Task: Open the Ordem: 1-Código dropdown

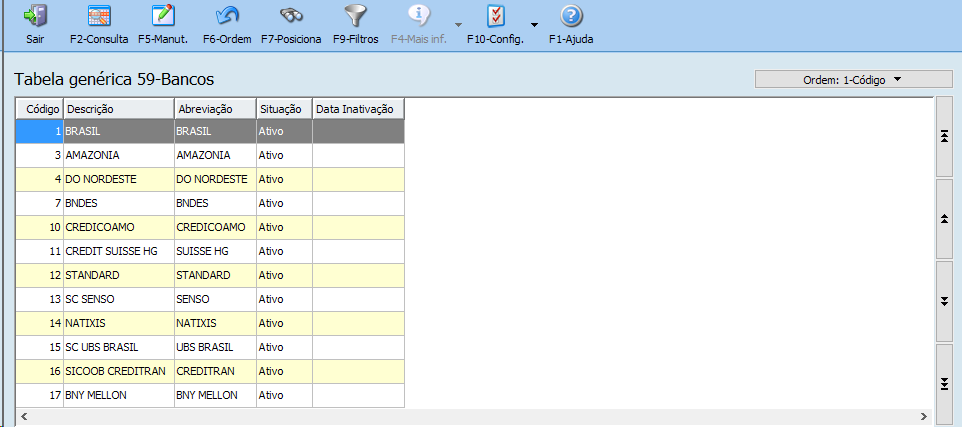Action: [853, 79]
